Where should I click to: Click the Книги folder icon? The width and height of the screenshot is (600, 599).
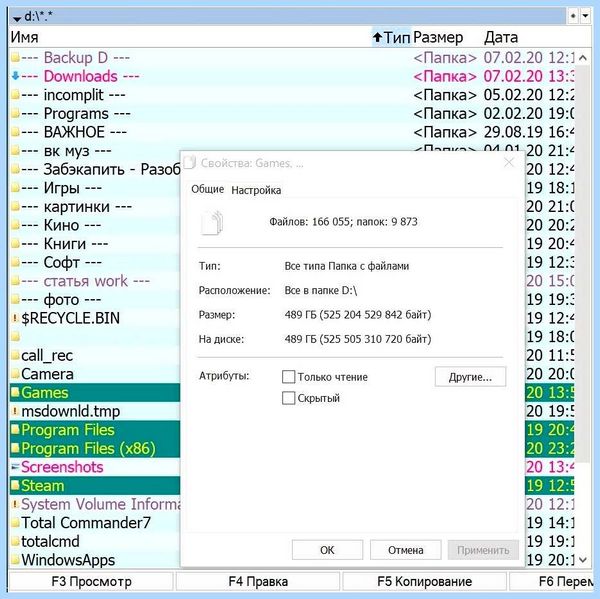[x=15, y=244]
